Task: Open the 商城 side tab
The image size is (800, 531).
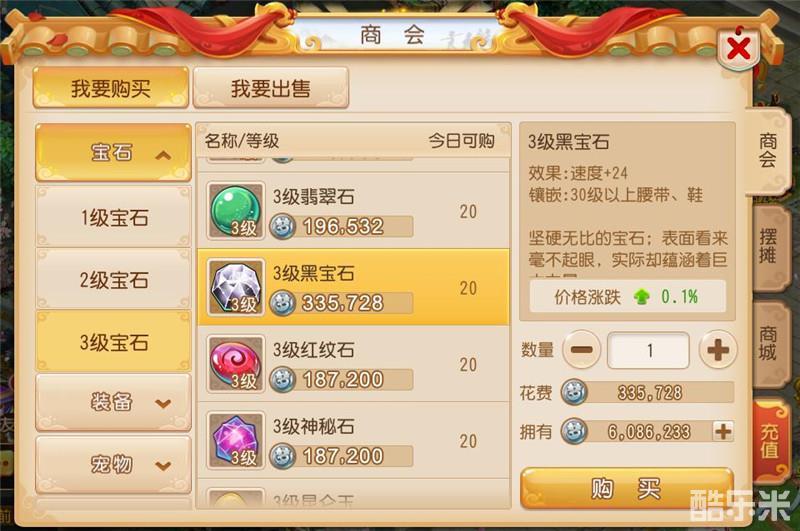Action: coord(769,345)
